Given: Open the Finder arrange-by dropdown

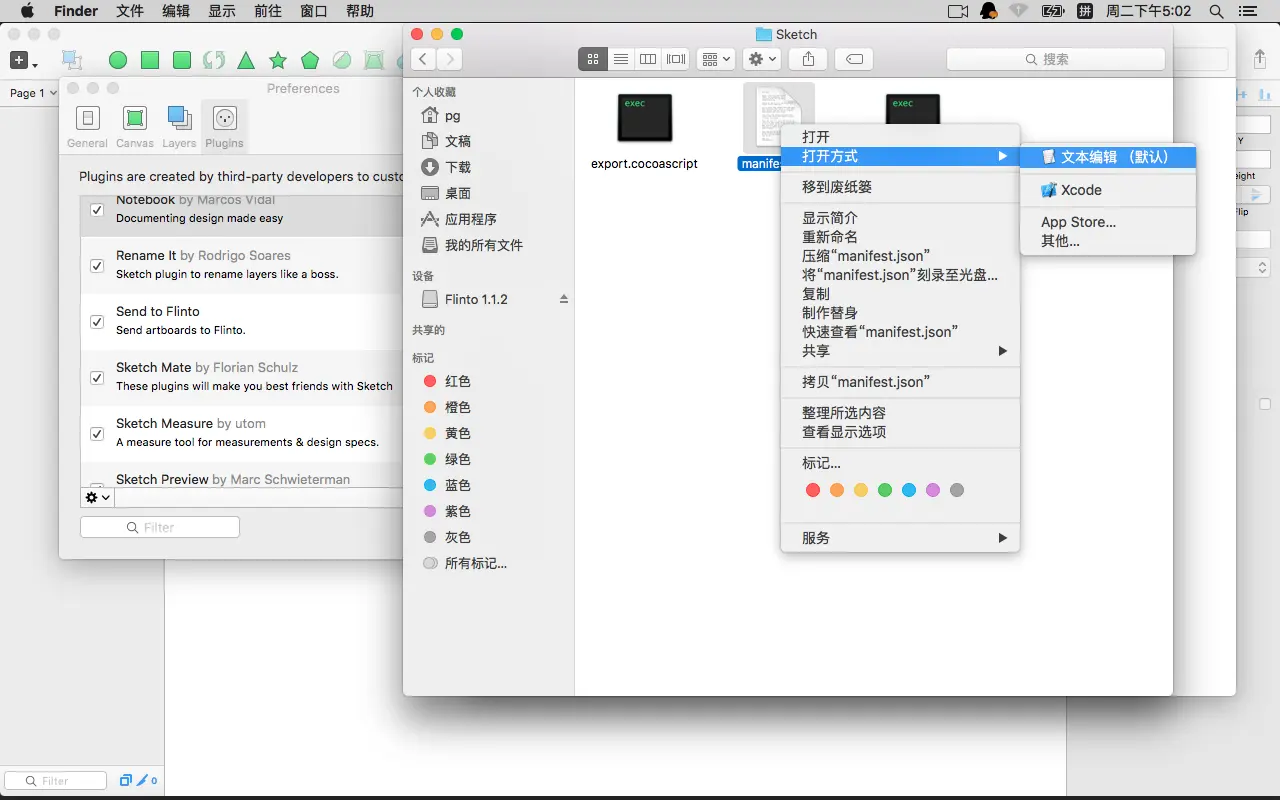Looking at the screenshot, I should click(716, 59).
